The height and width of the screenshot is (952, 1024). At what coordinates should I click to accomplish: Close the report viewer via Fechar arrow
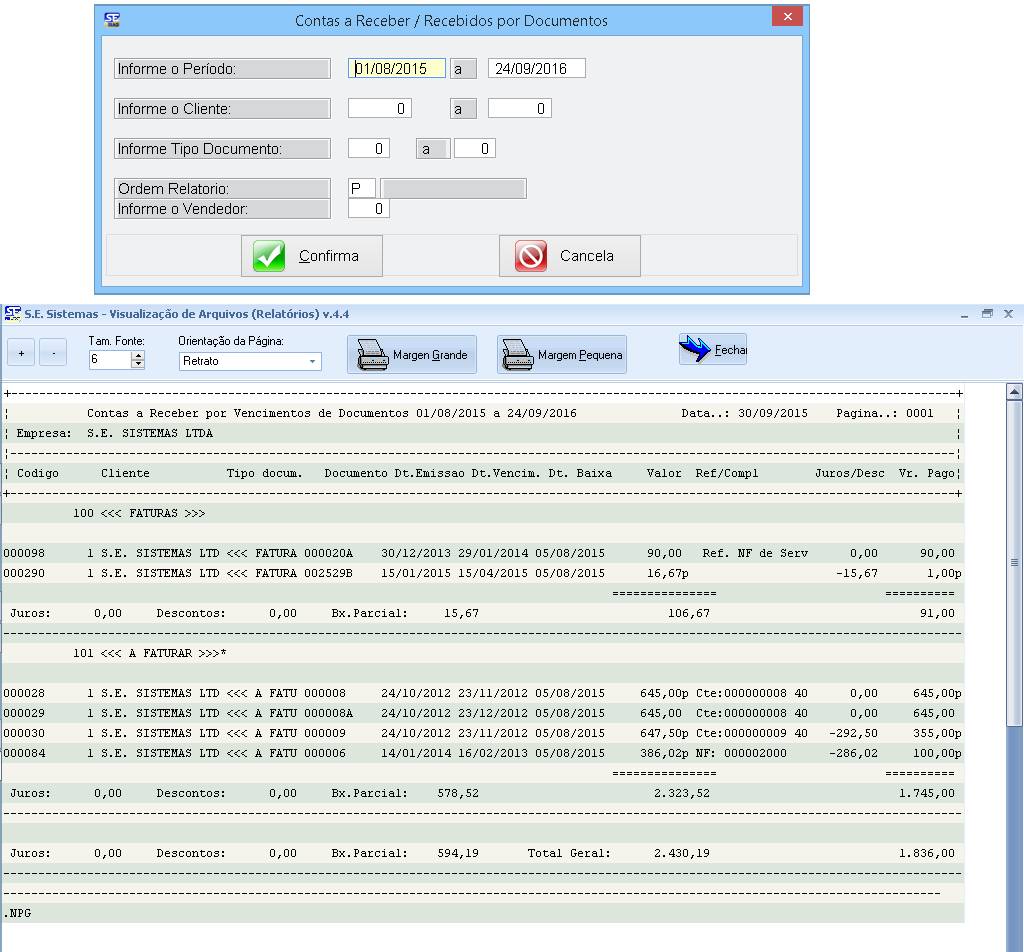click(x=712, y=350)
